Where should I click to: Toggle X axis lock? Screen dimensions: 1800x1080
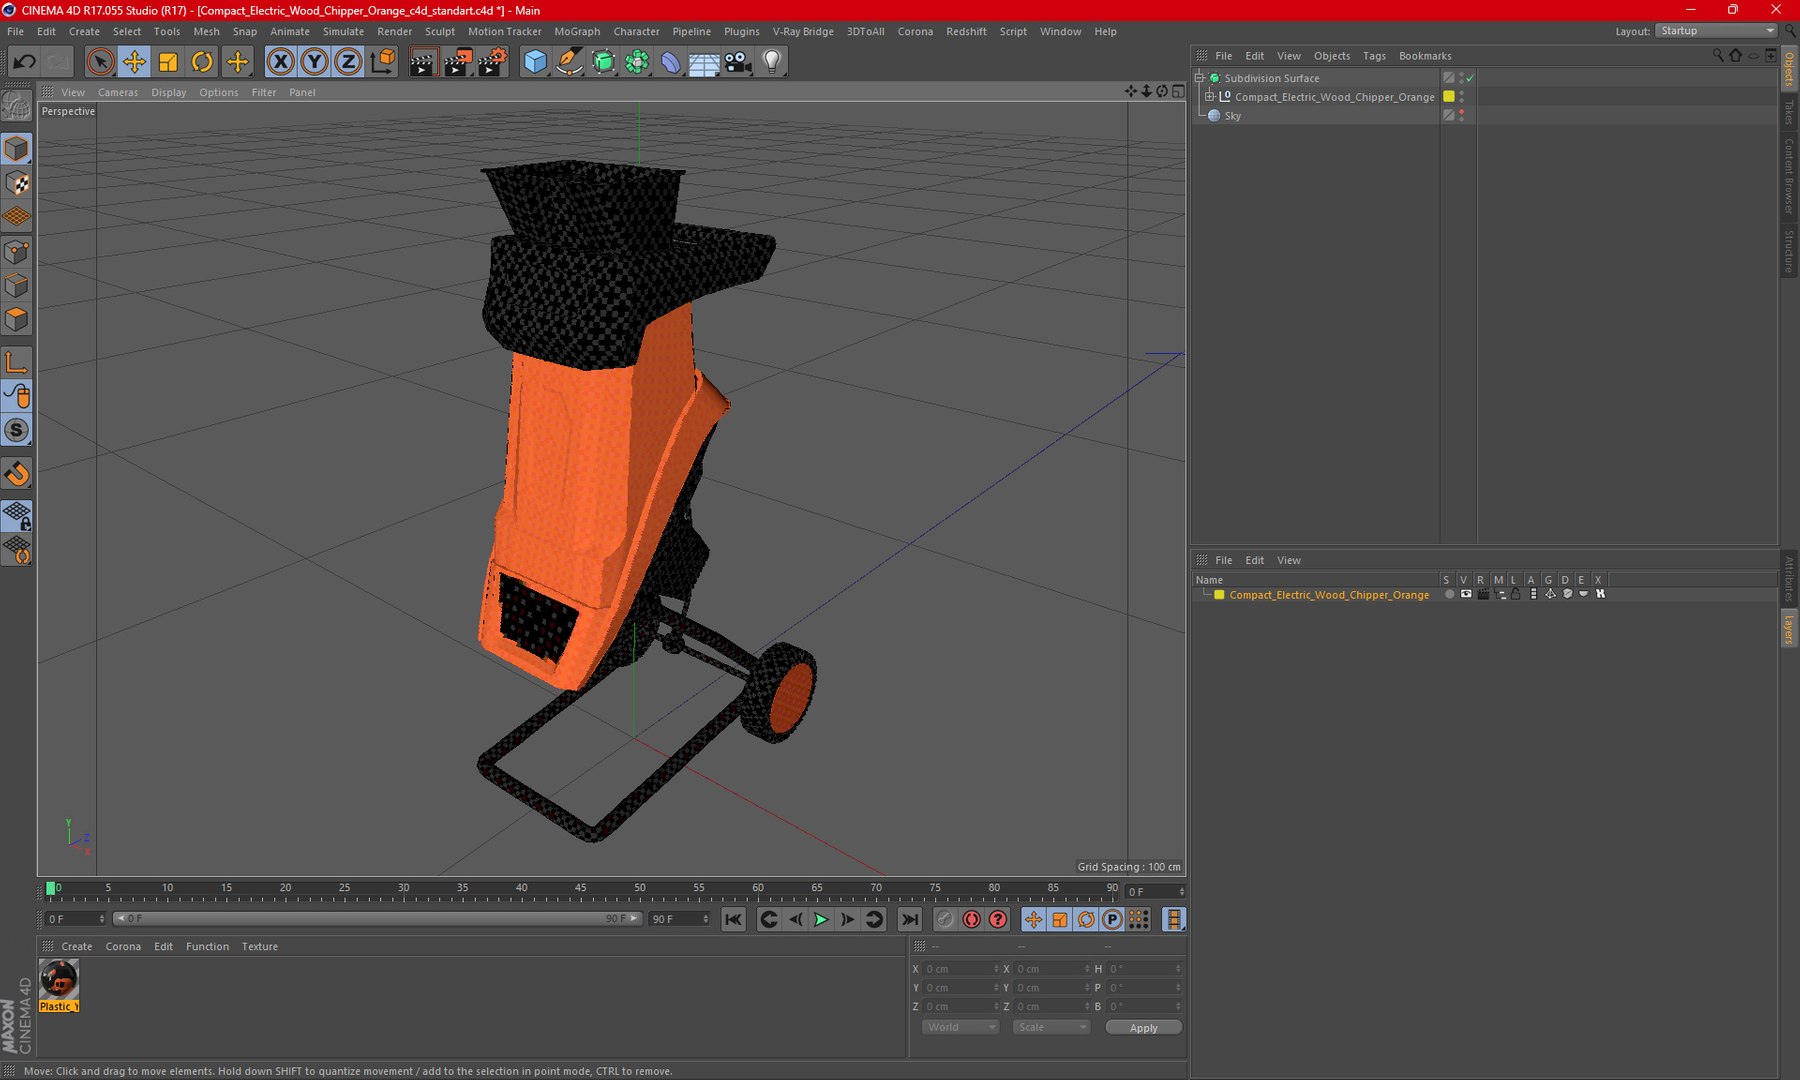pos(281,62)
